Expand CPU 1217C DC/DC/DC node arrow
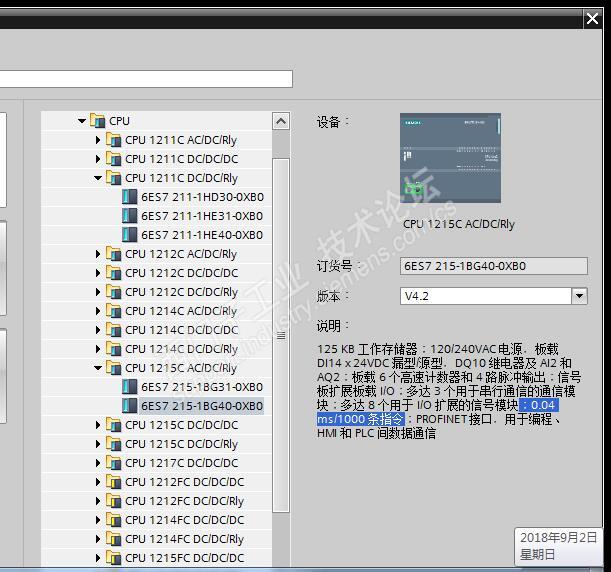The image size is (611, 572). pos(98,463)
